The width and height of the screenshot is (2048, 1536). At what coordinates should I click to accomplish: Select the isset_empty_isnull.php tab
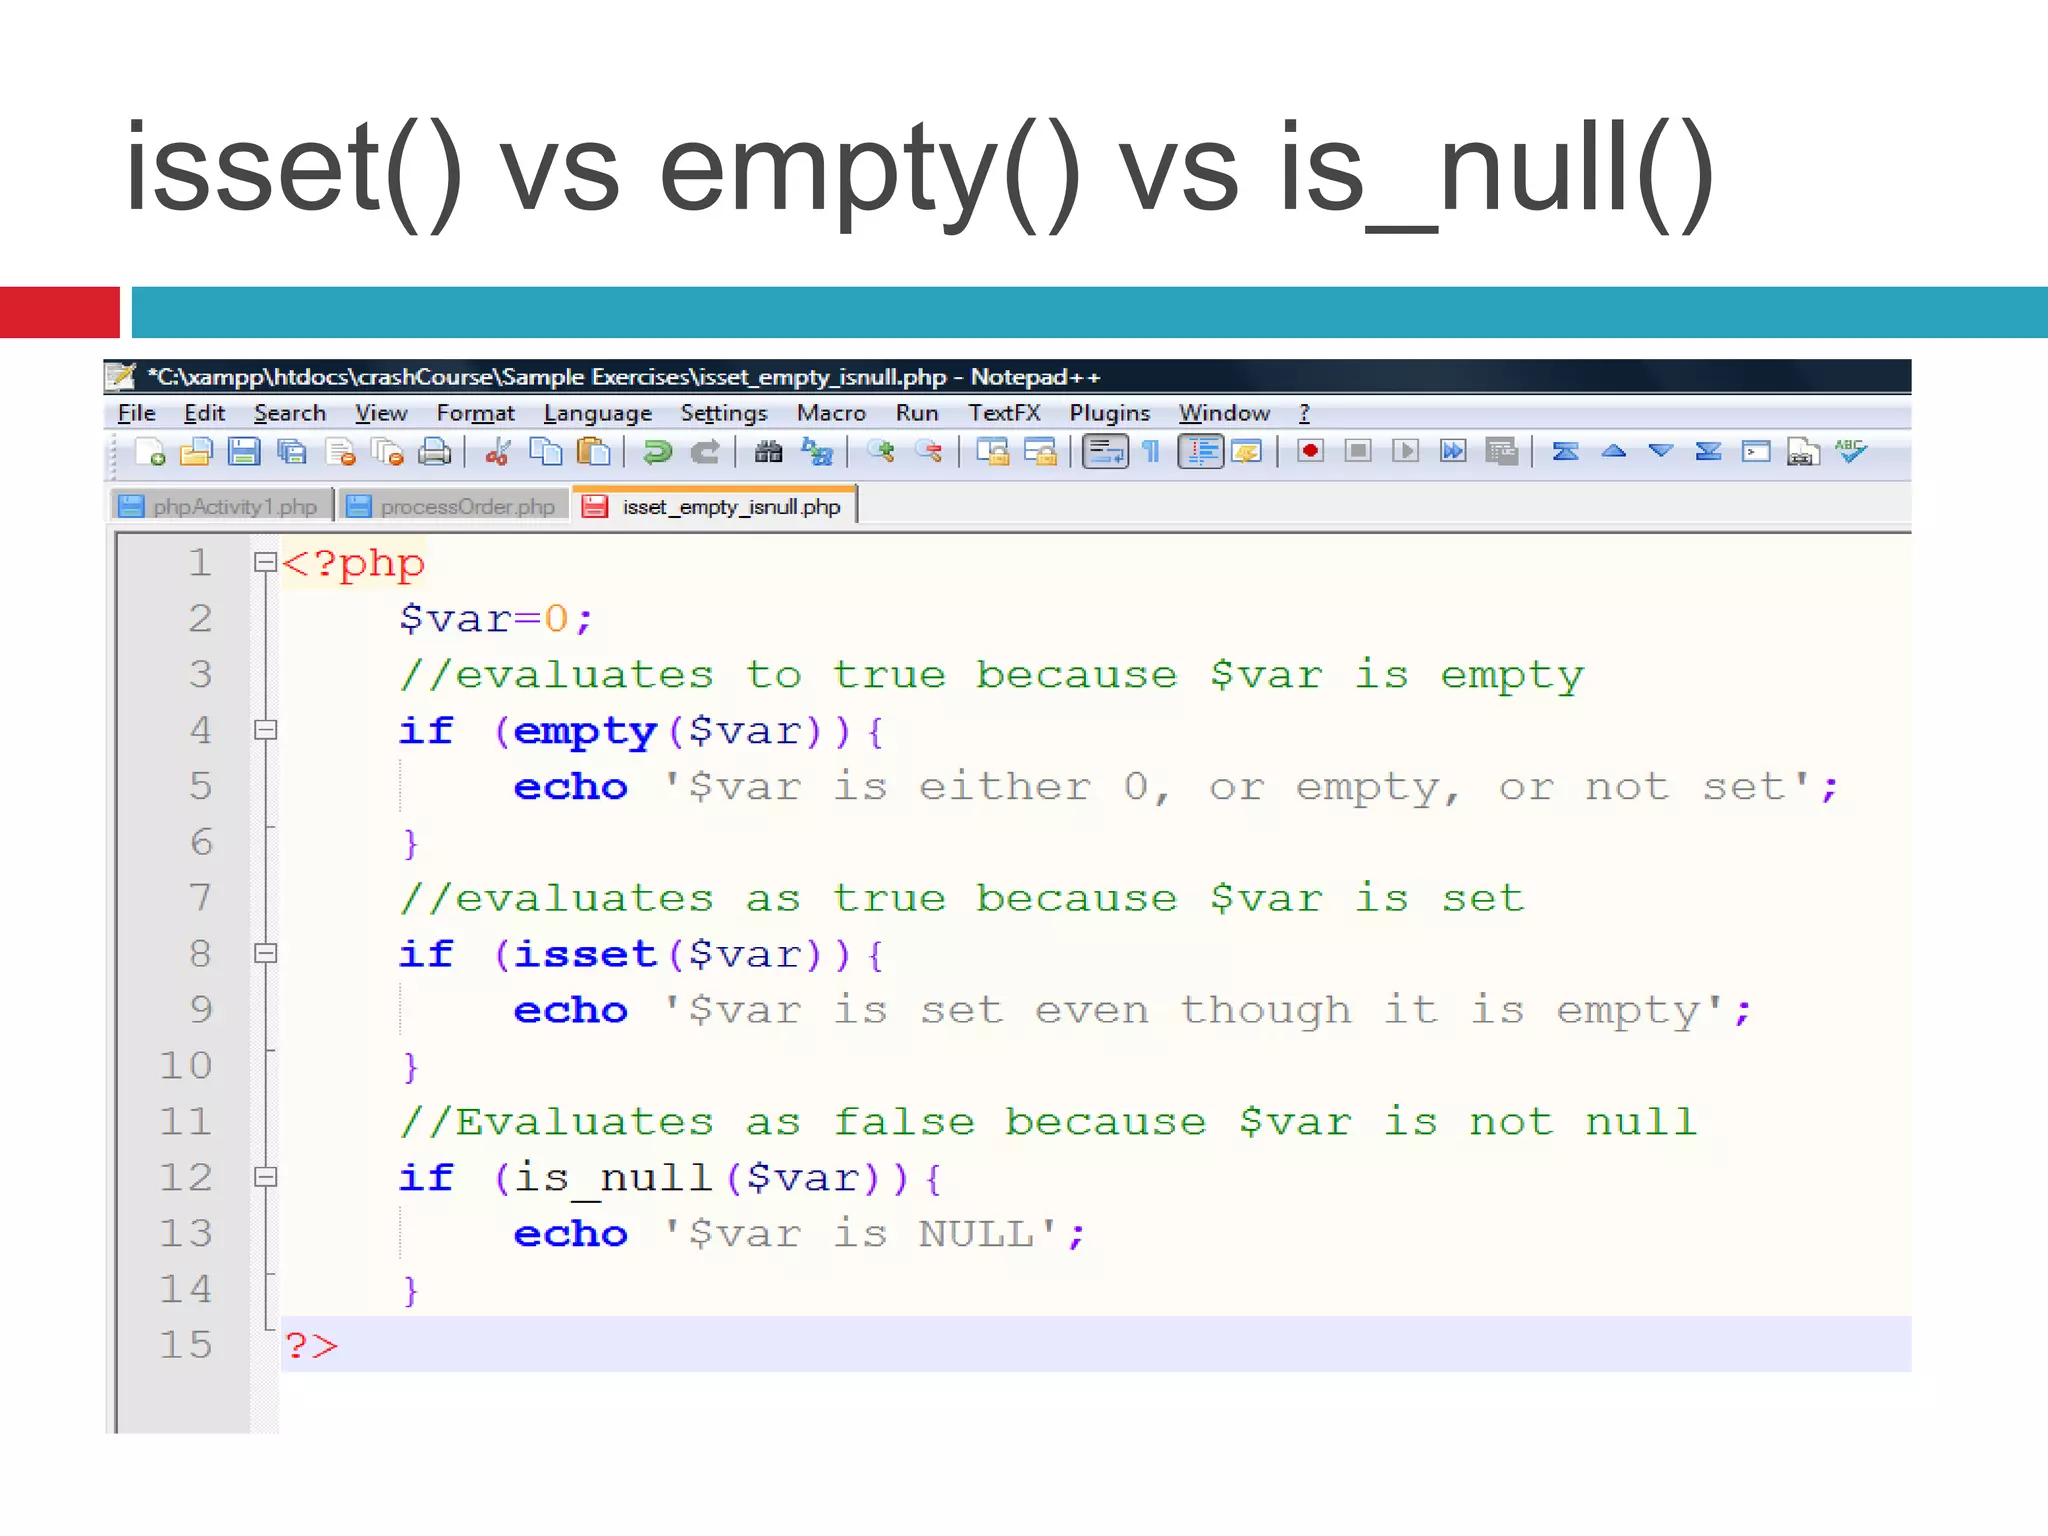point(714,505)
